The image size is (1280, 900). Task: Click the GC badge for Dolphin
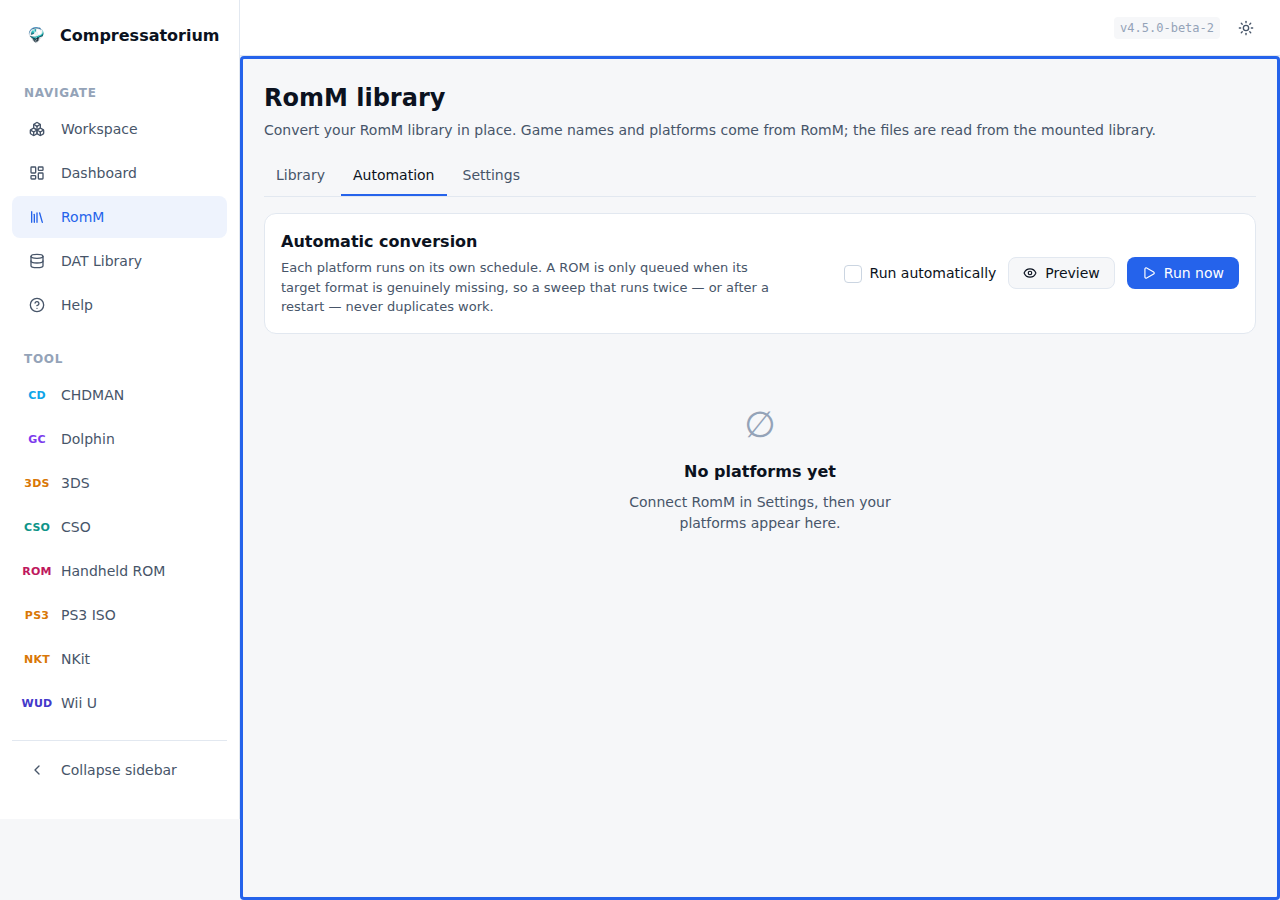click(37, 439)
